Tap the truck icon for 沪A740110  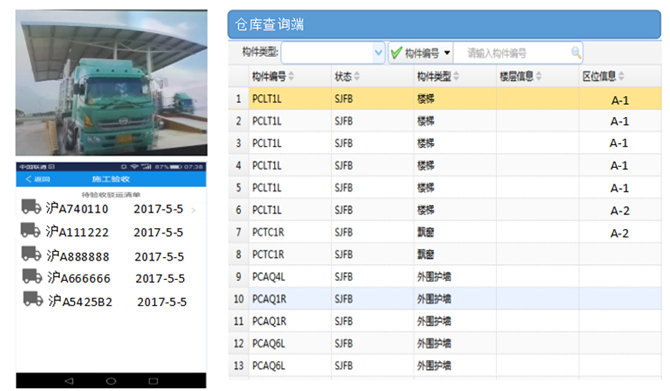pos(31,206)
